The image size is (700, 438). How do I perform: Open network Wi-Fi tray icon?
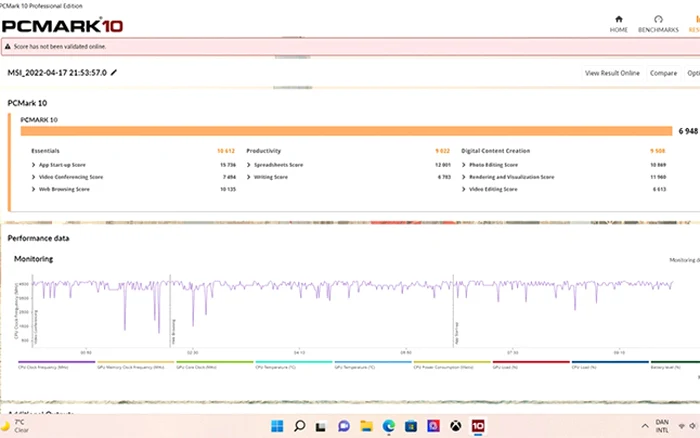click(x=681, y=426)
